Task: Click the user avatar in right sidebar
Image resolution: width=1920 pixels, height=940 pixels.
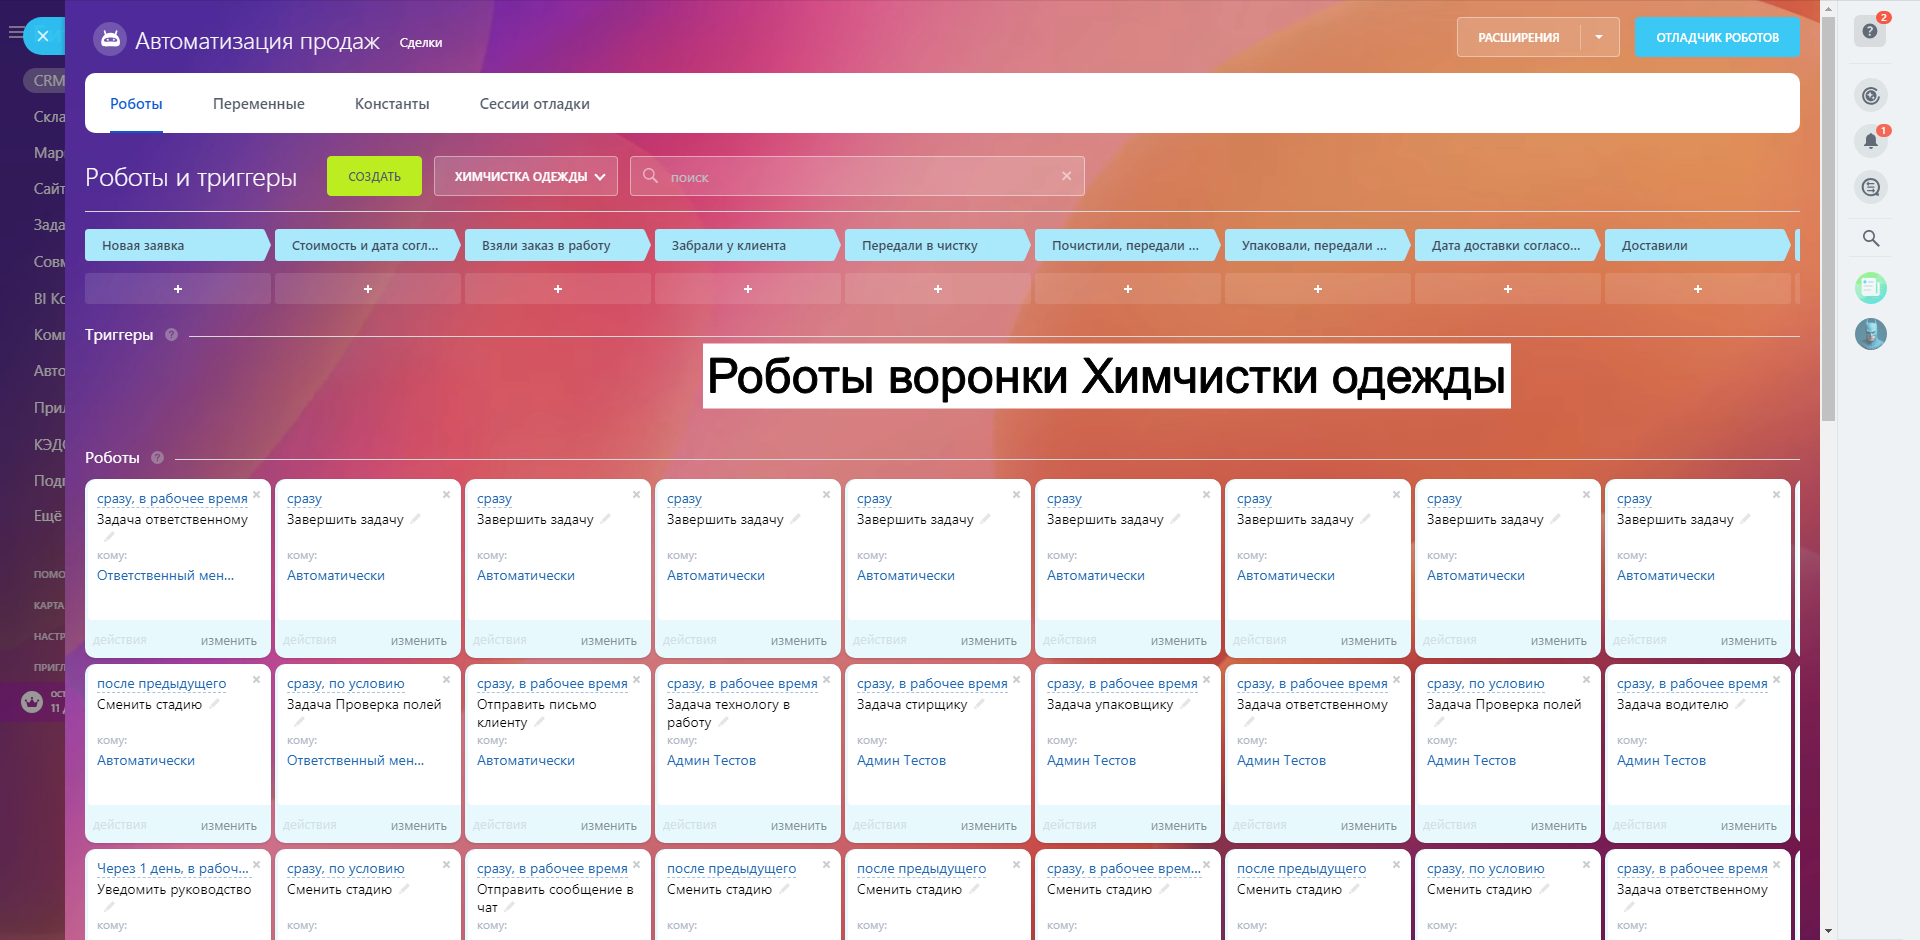Action: tap(1870, 334)
